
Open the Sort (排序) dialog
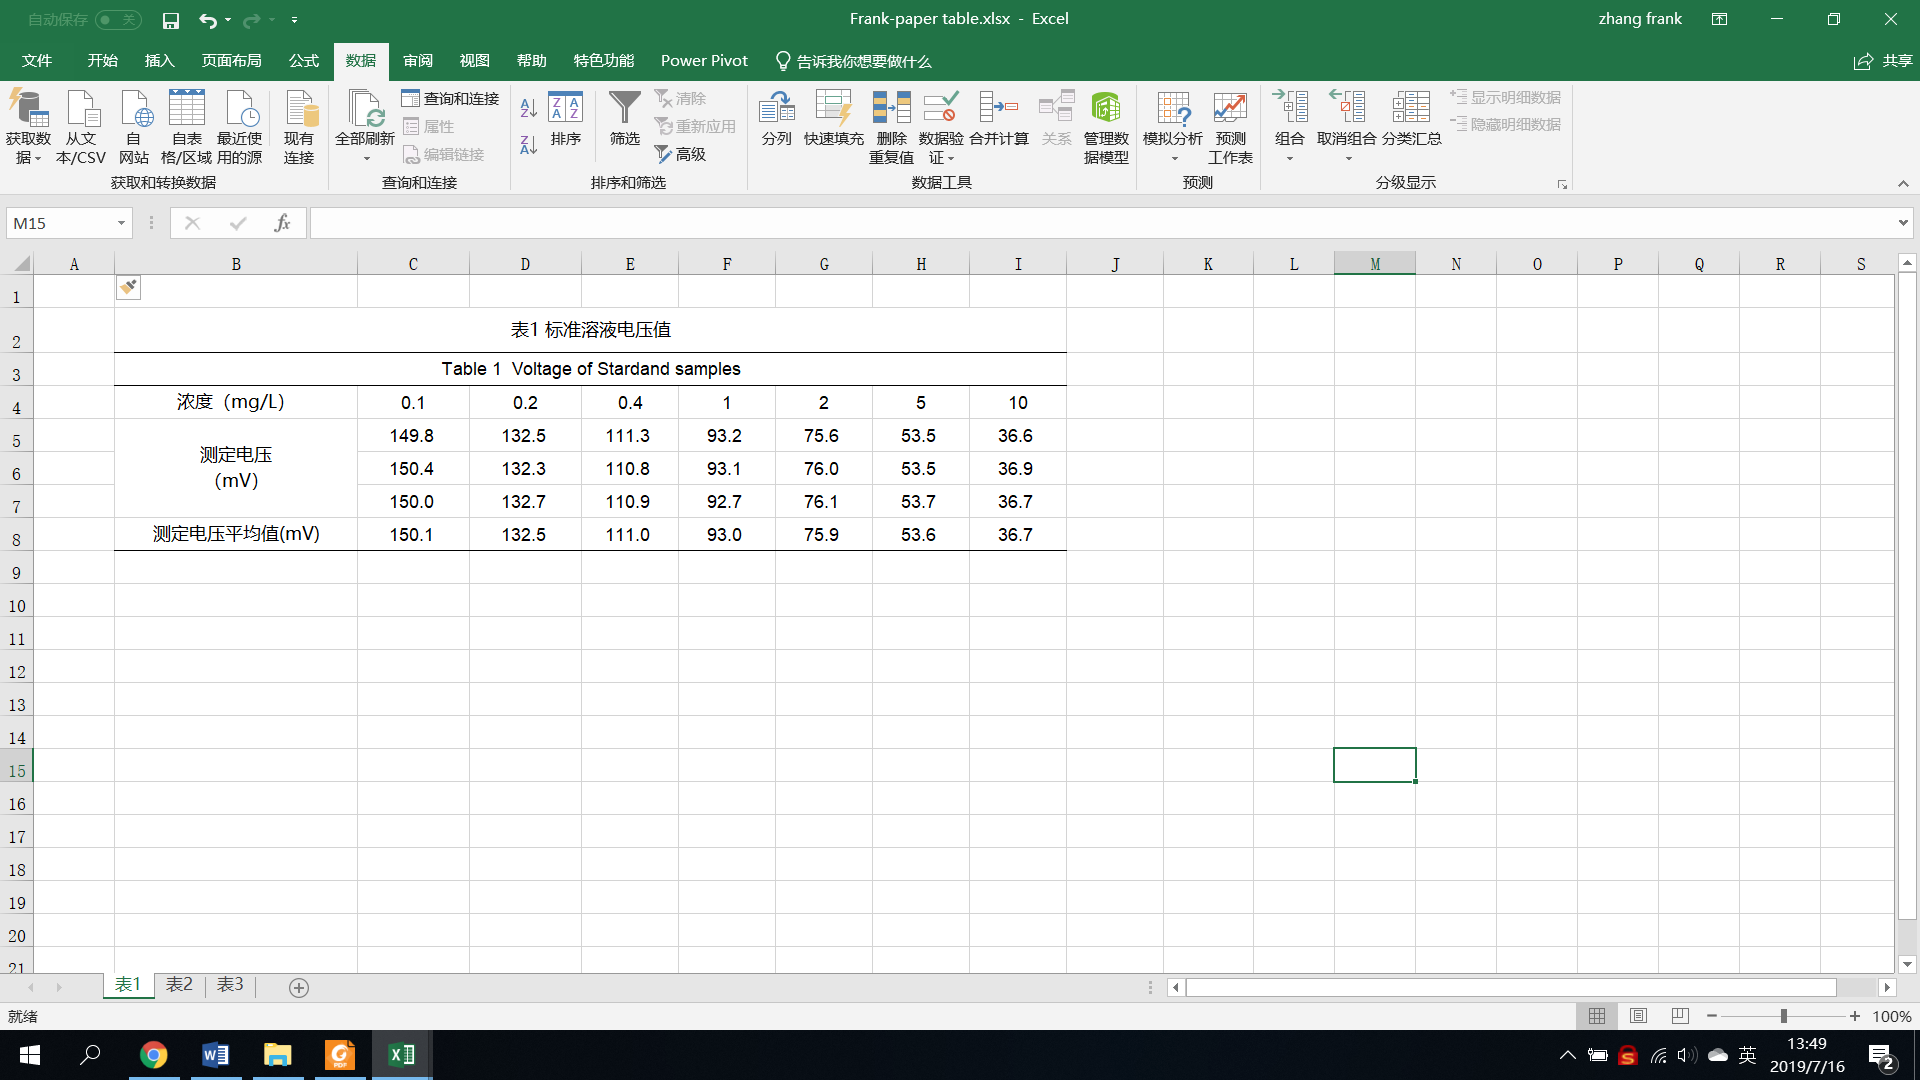point(565,120)
